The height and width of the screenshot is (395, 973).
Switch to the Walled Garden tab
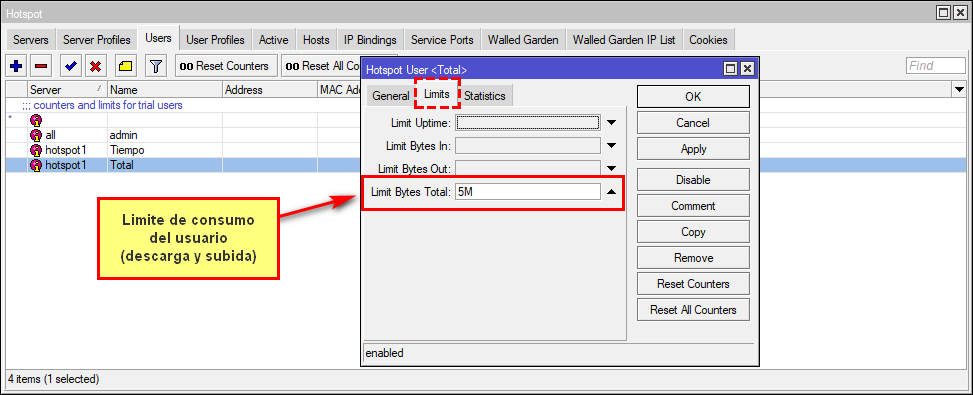click(x=523, y=40)
